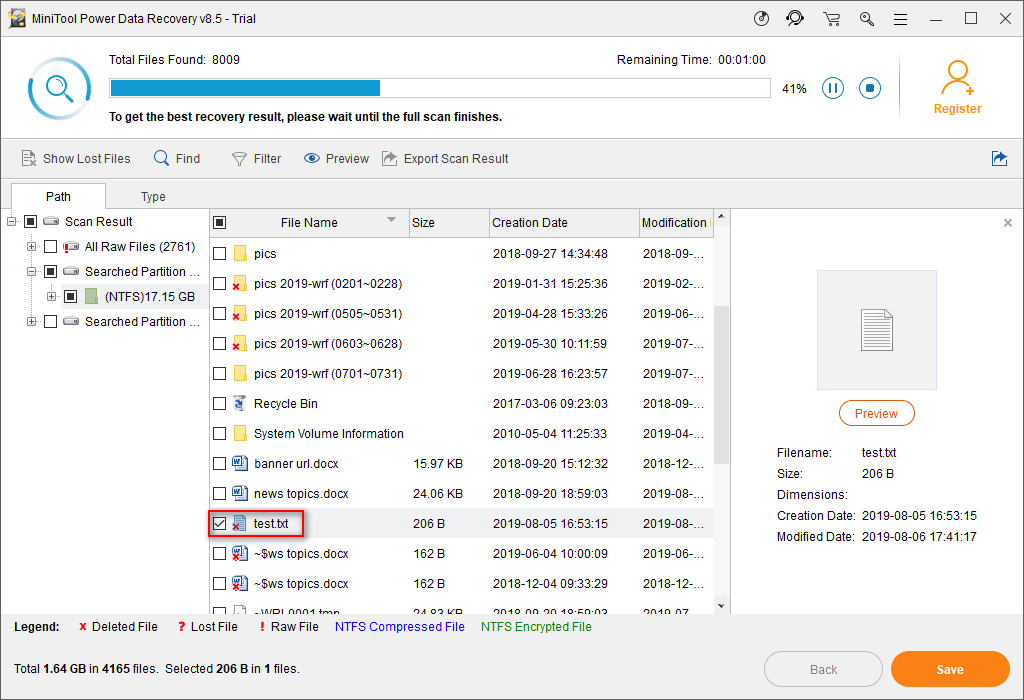Viewport: 1024px width, 700px height.
Task: Select the pics 2019-wrf (0603~0628) row
Action: click(462, 343)
